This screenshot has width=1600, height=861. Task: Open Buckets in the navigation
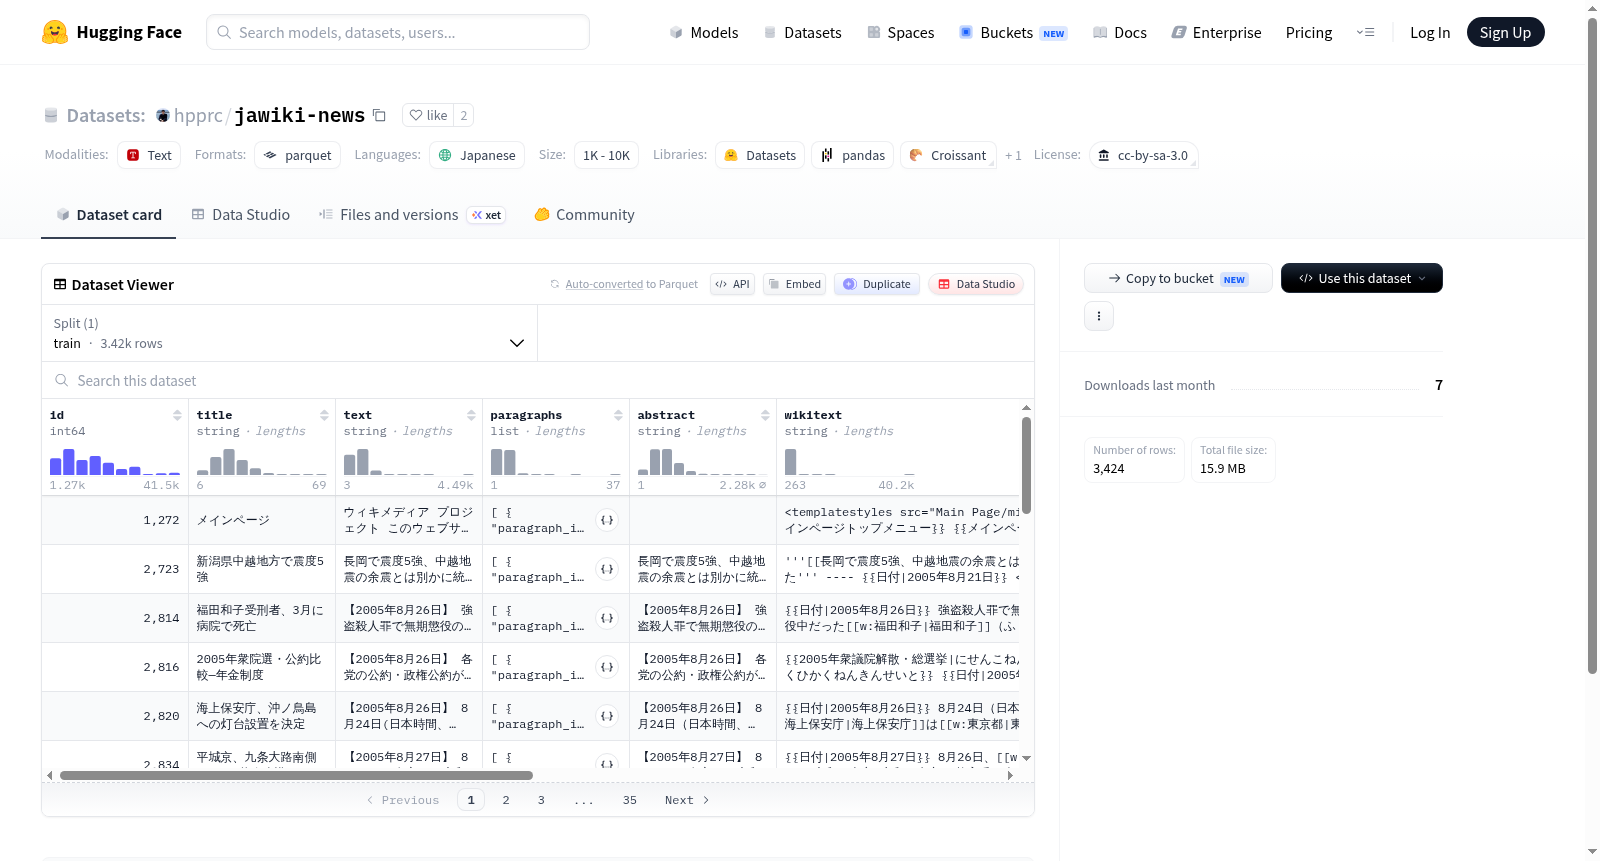(1013, 32)
